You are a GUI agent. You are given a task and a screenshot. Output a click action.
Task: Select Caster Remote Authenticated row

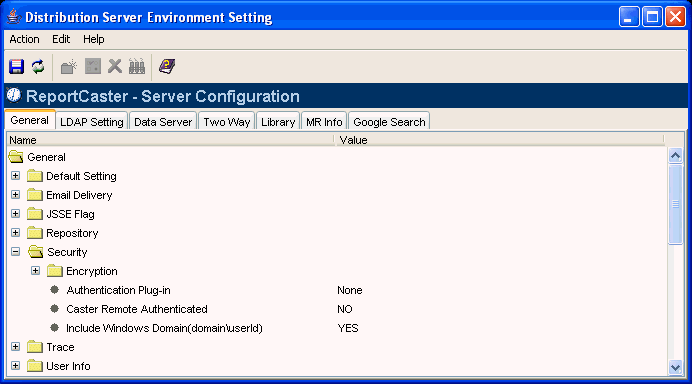point(137,309)
